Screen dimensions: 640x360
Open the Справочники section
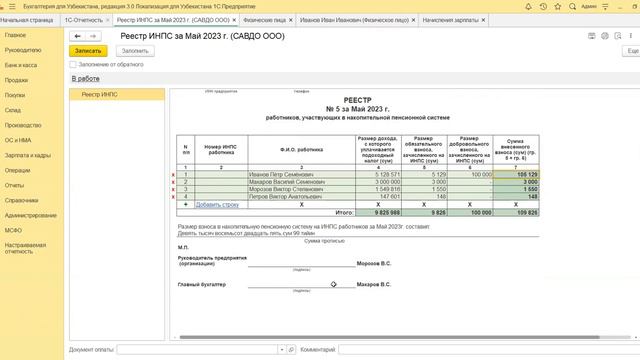22,200
